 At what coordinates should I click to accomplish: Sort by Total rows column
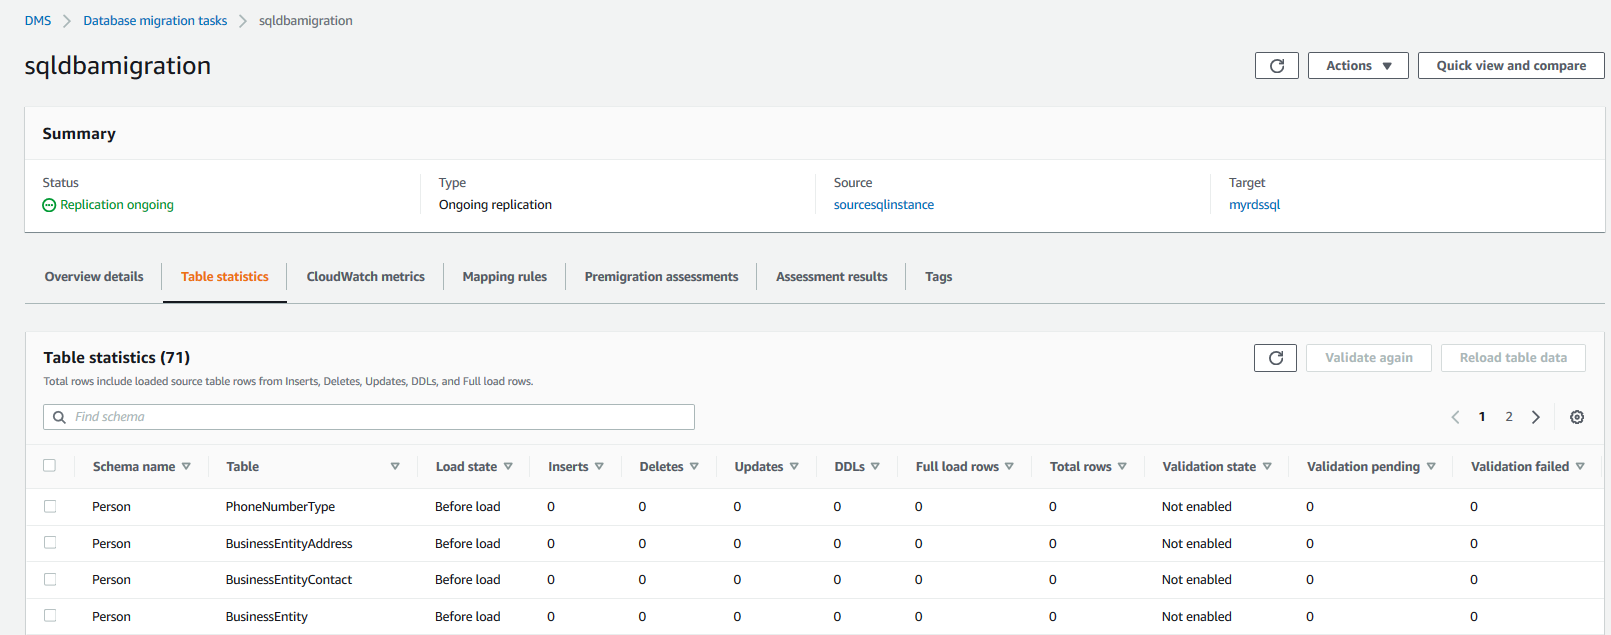coord(1122,467)
